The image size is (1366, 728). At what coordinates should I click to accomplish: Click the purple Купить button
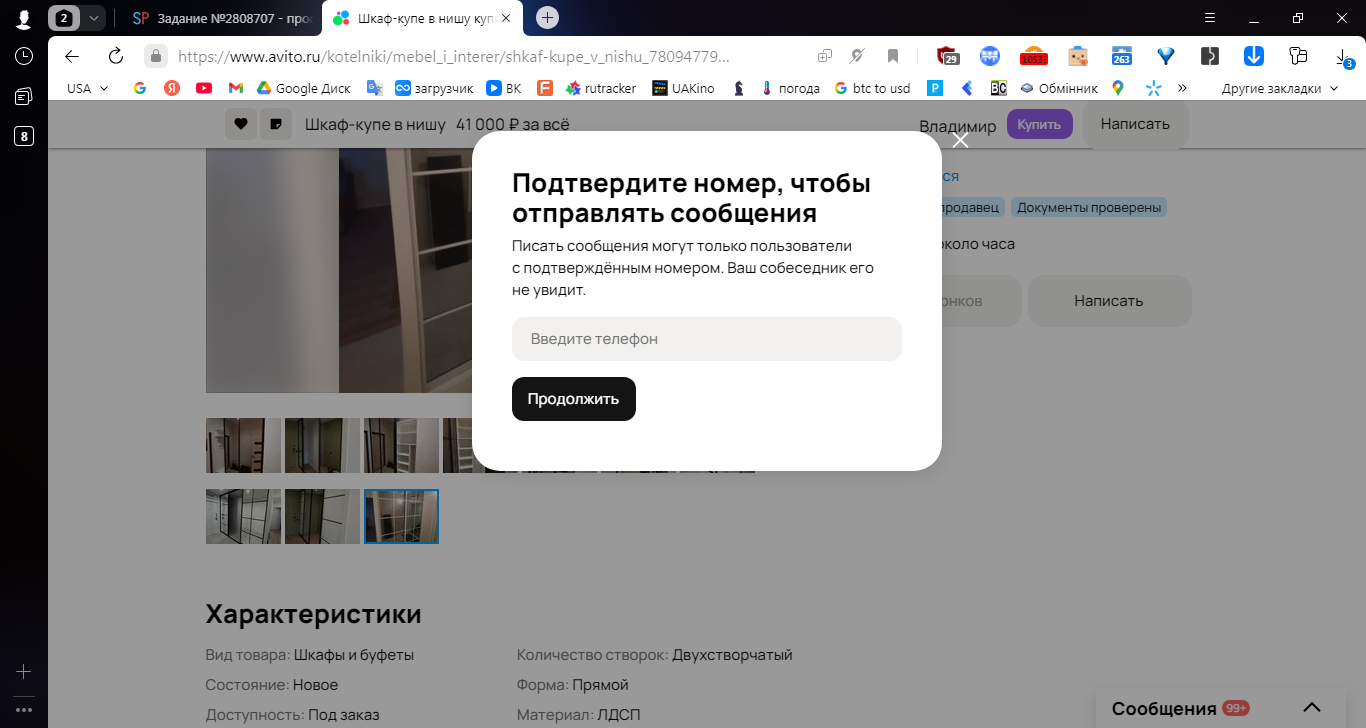tap(1040, 124)
